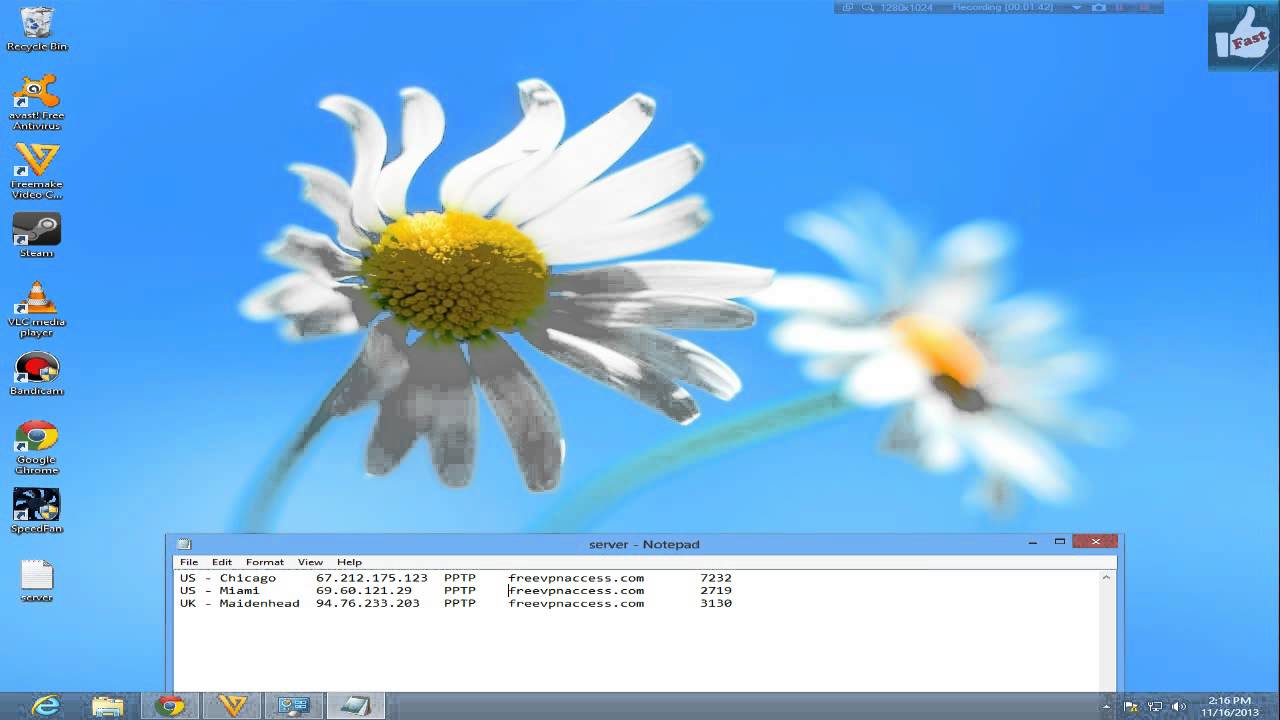
Task: Open the Format menu in Notepad
Action: 265,562
